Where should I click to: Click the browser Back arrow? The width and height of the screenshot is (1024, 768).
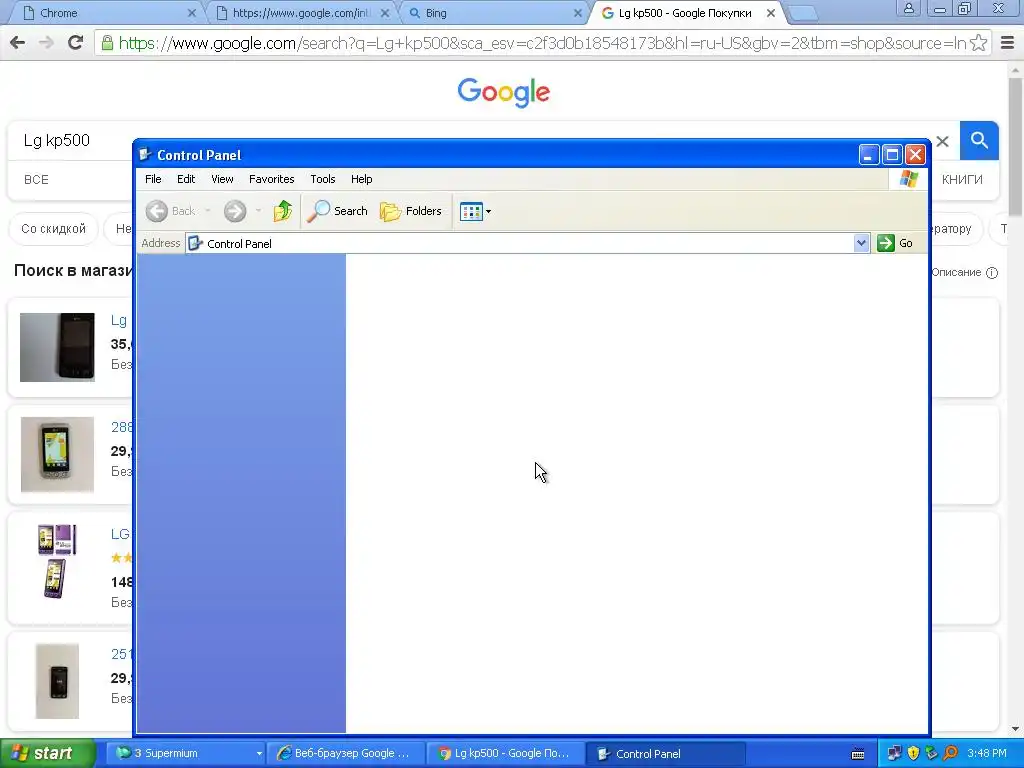tap(18, 43)
